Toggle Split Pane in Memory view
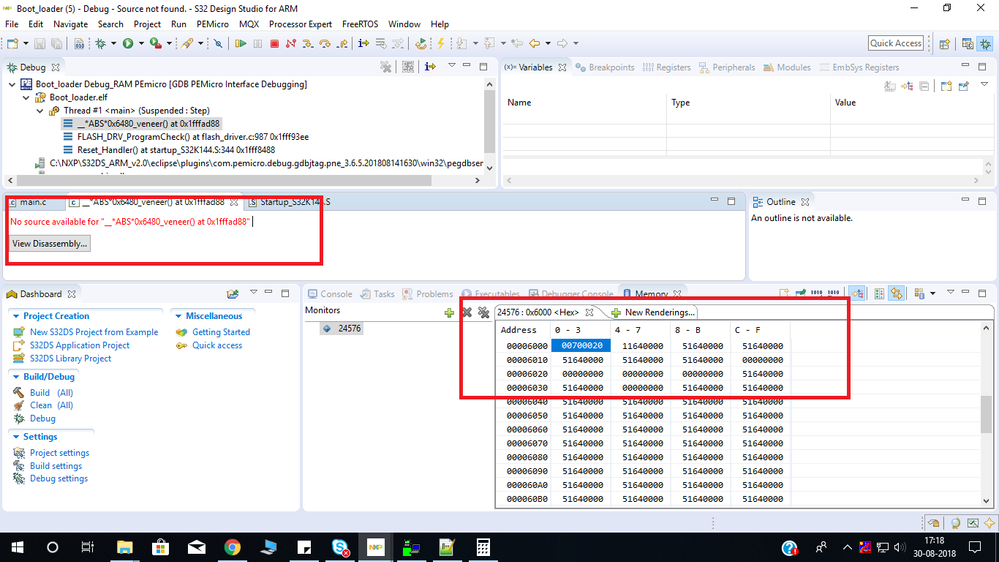 [879, 293]
